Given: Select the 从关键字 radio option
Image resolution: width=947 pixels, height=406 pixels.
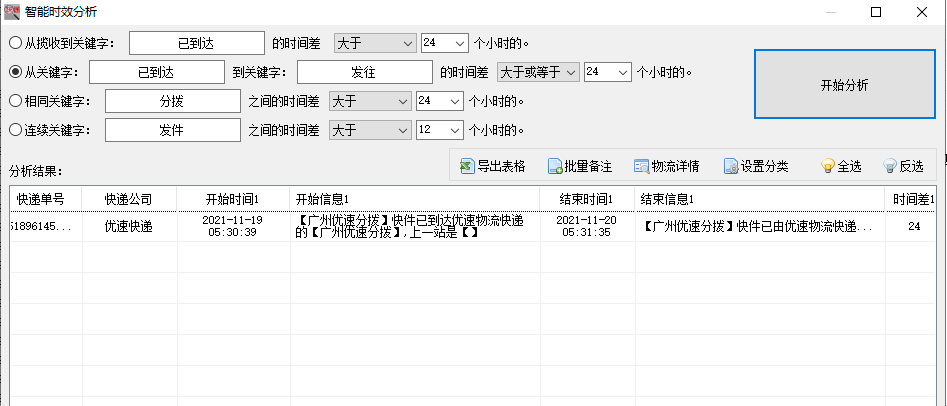Looking at the screenshot, I should tap(16, 72).
